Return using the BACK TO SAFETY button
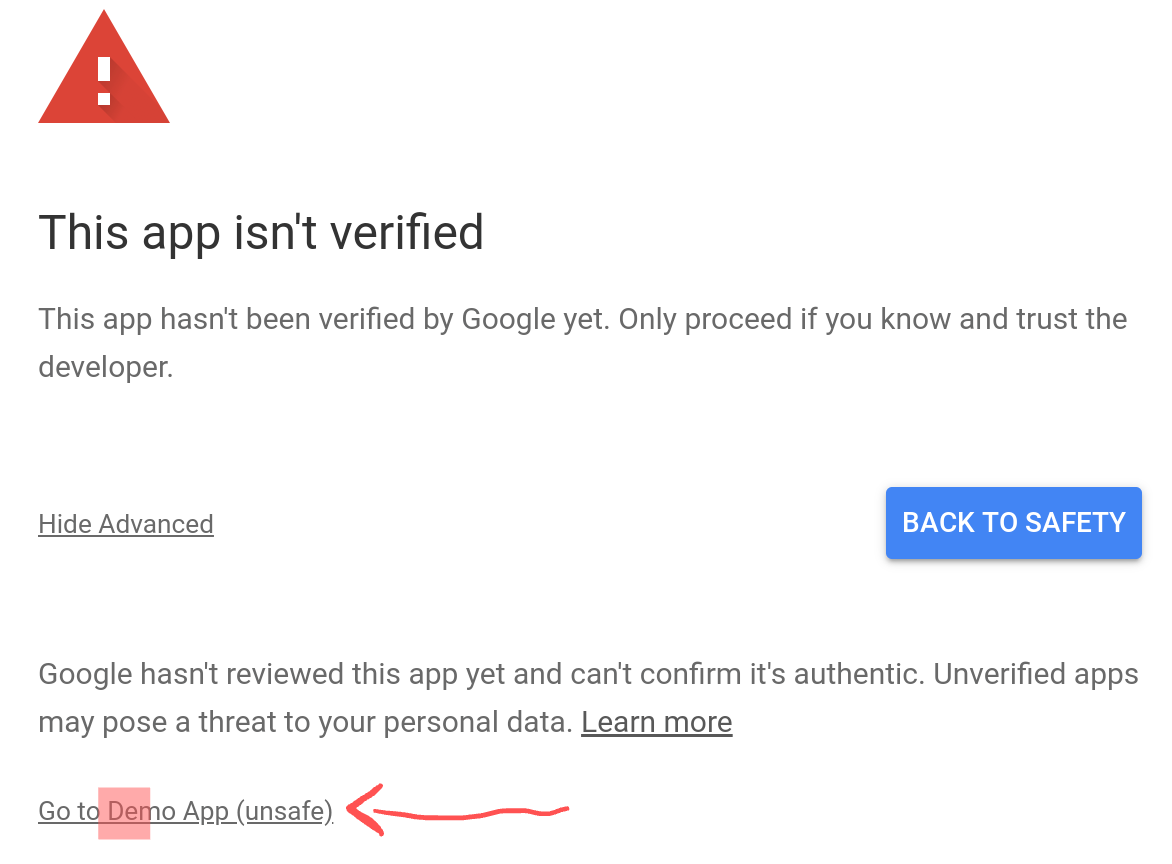1172x864 pixels. pyautogui.click(x=1014, y=522)
